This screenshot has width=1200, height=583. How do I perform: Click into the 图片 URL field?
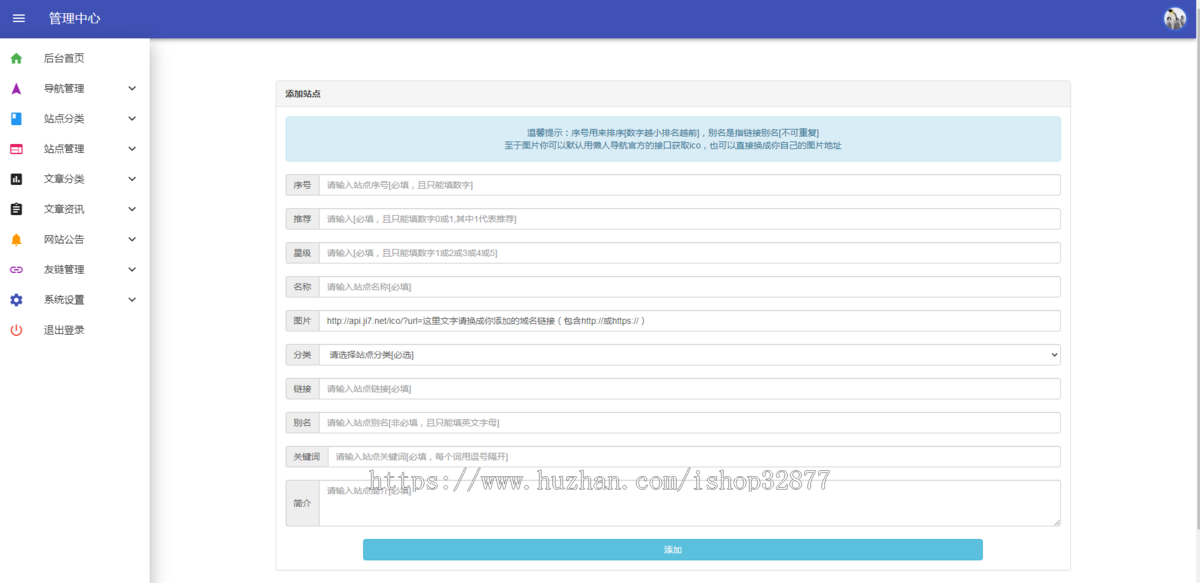[690, 321]
